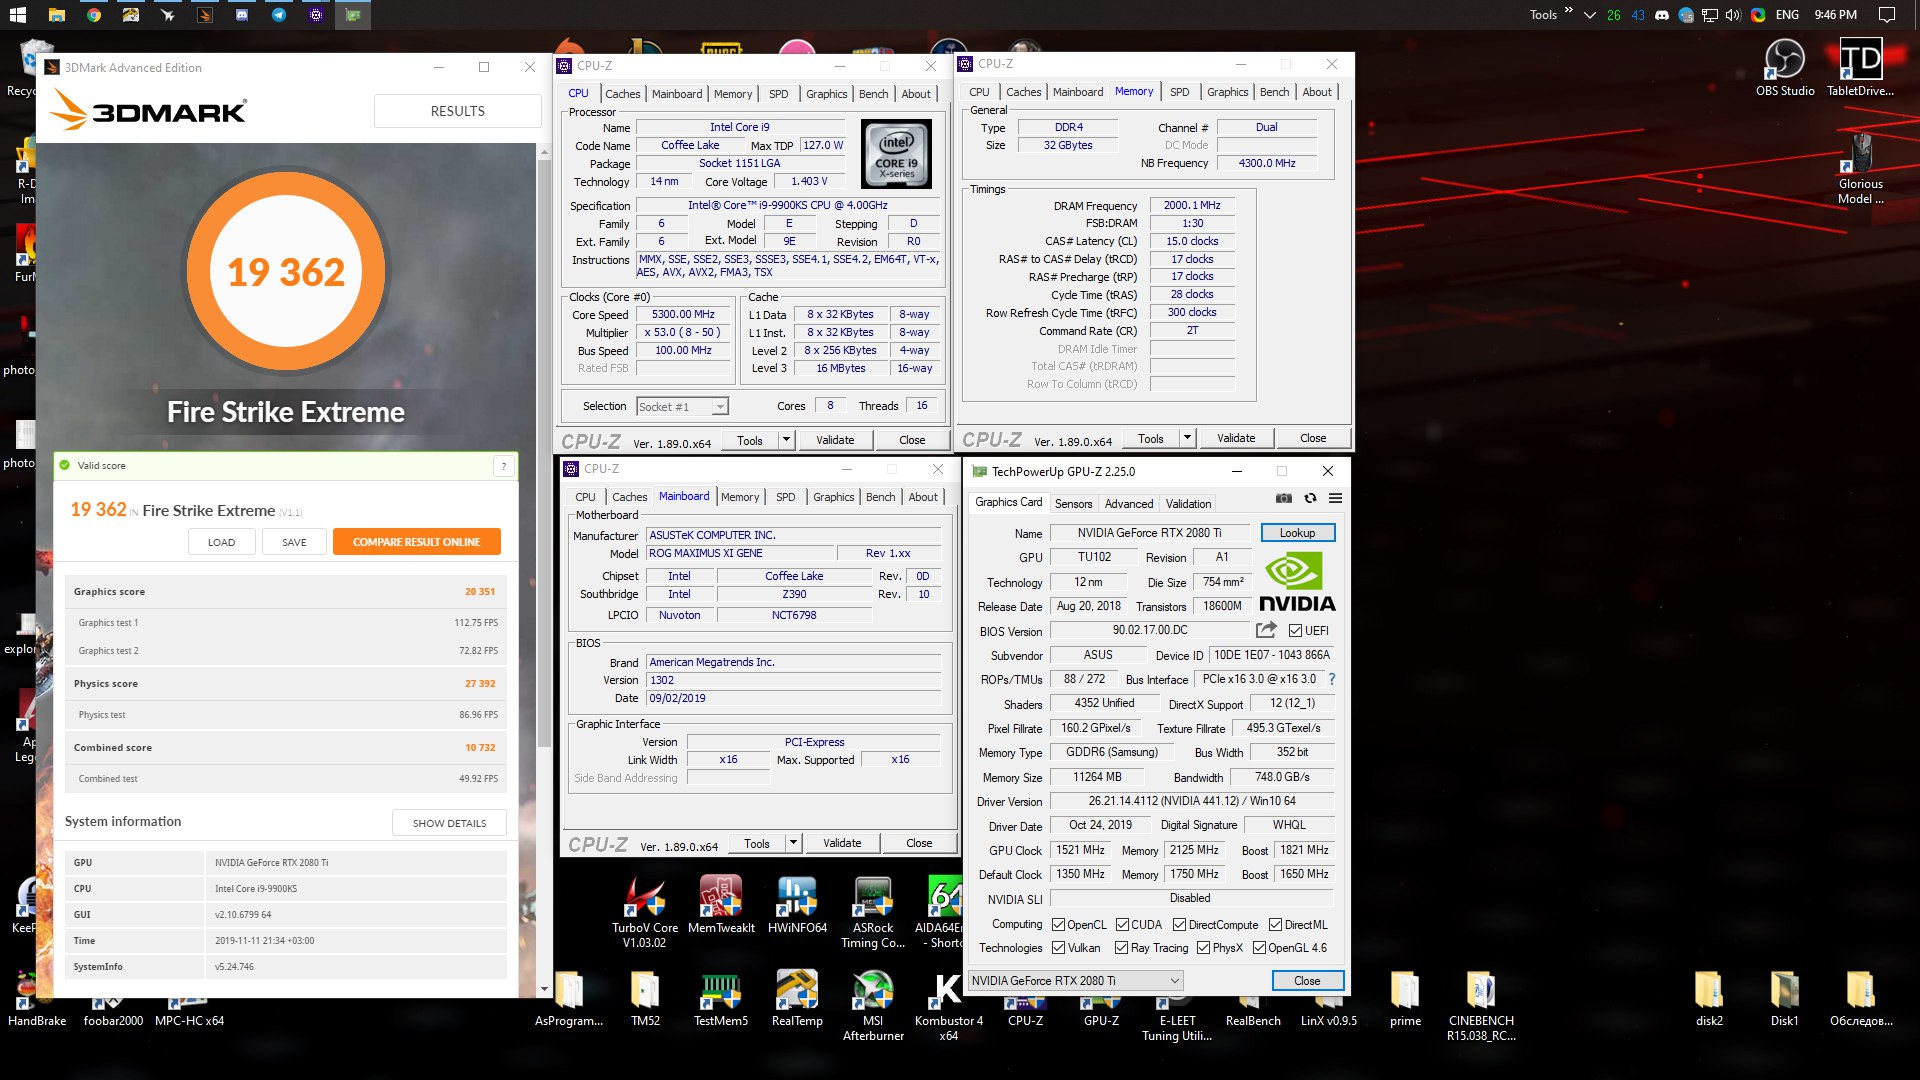Click SHOW DETAILS under System information
The height and width of the screenshot is (1080, 1920).
tap(449, 823)
